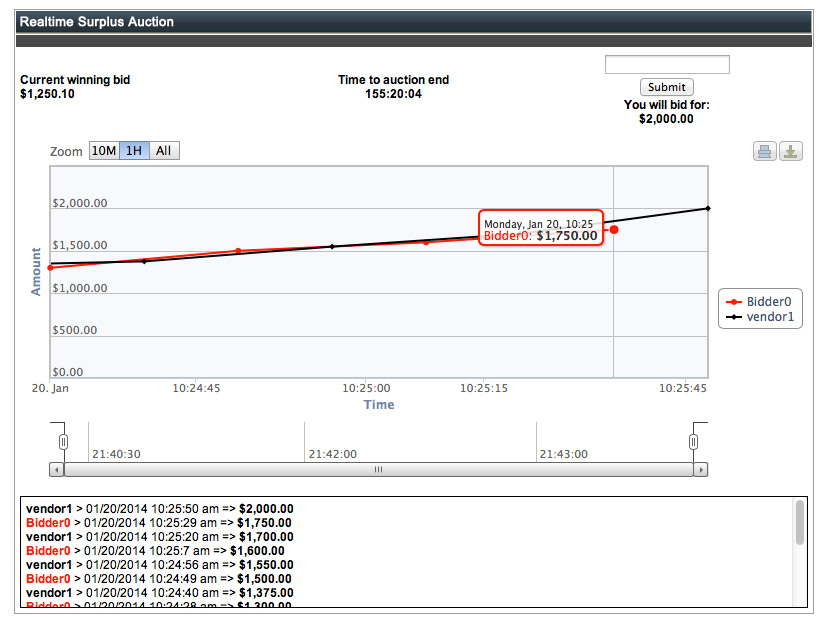The image size is (835, 617).
Task: Click the navigator scrollbar right arrow
Action: (x=700, y=469)
